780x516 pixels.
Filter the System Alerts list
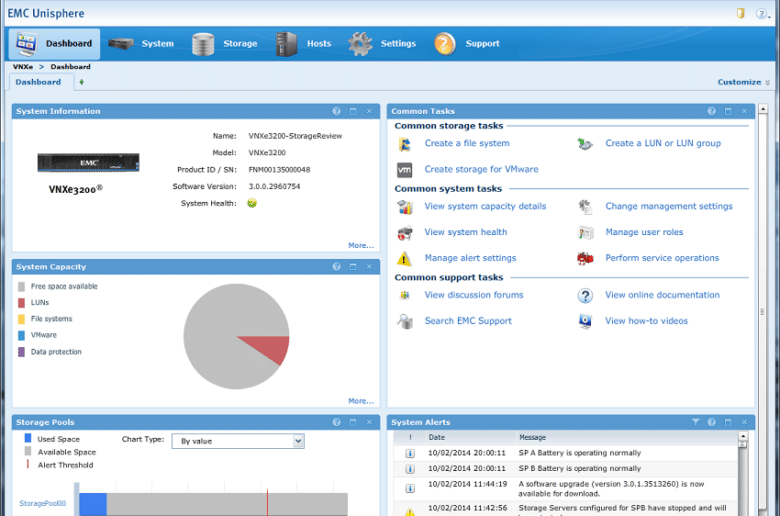tap(695, 422)
